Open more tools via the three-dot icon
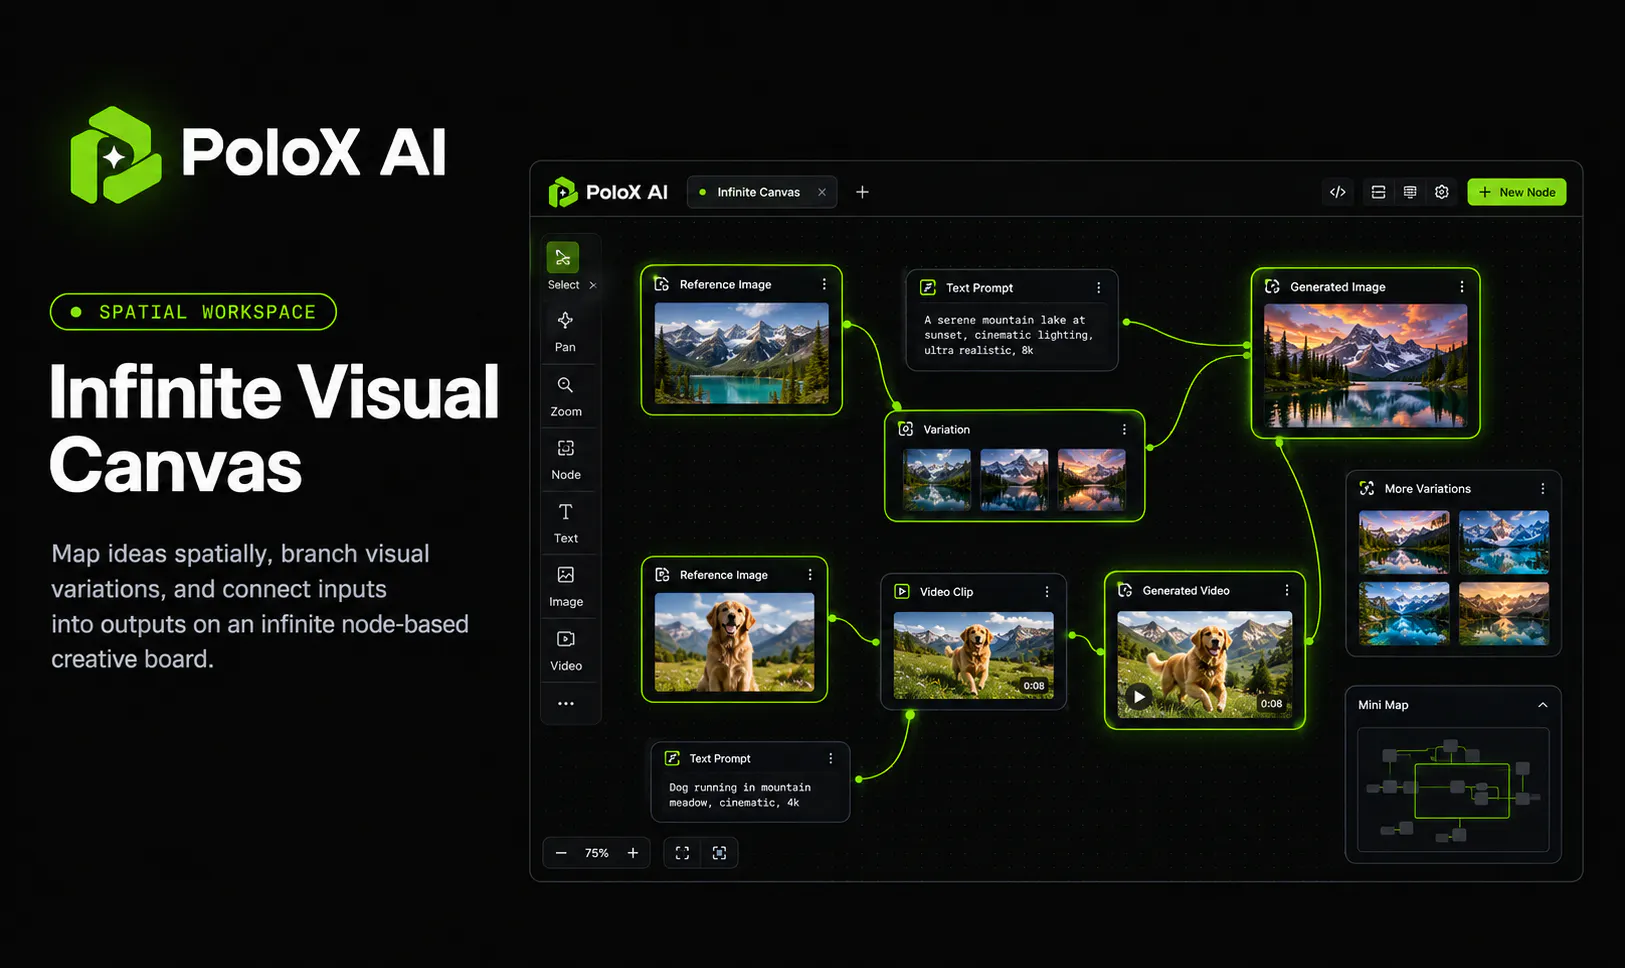 pos(566,704)
